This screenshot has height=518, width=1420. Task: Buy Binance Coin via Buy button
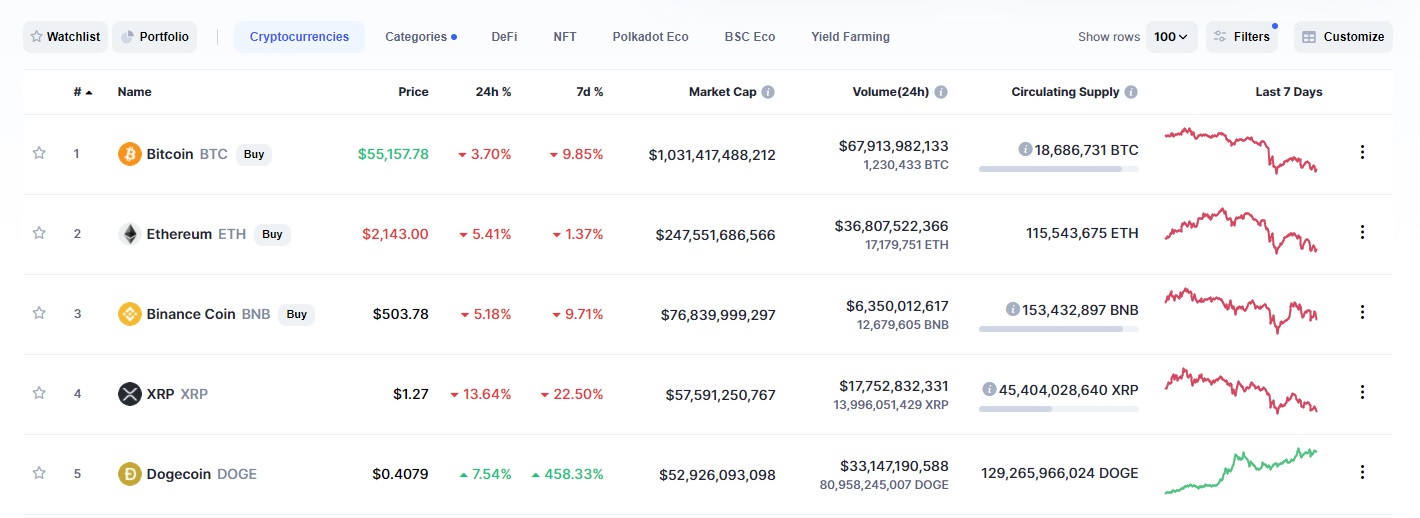[x=296, y=314]
